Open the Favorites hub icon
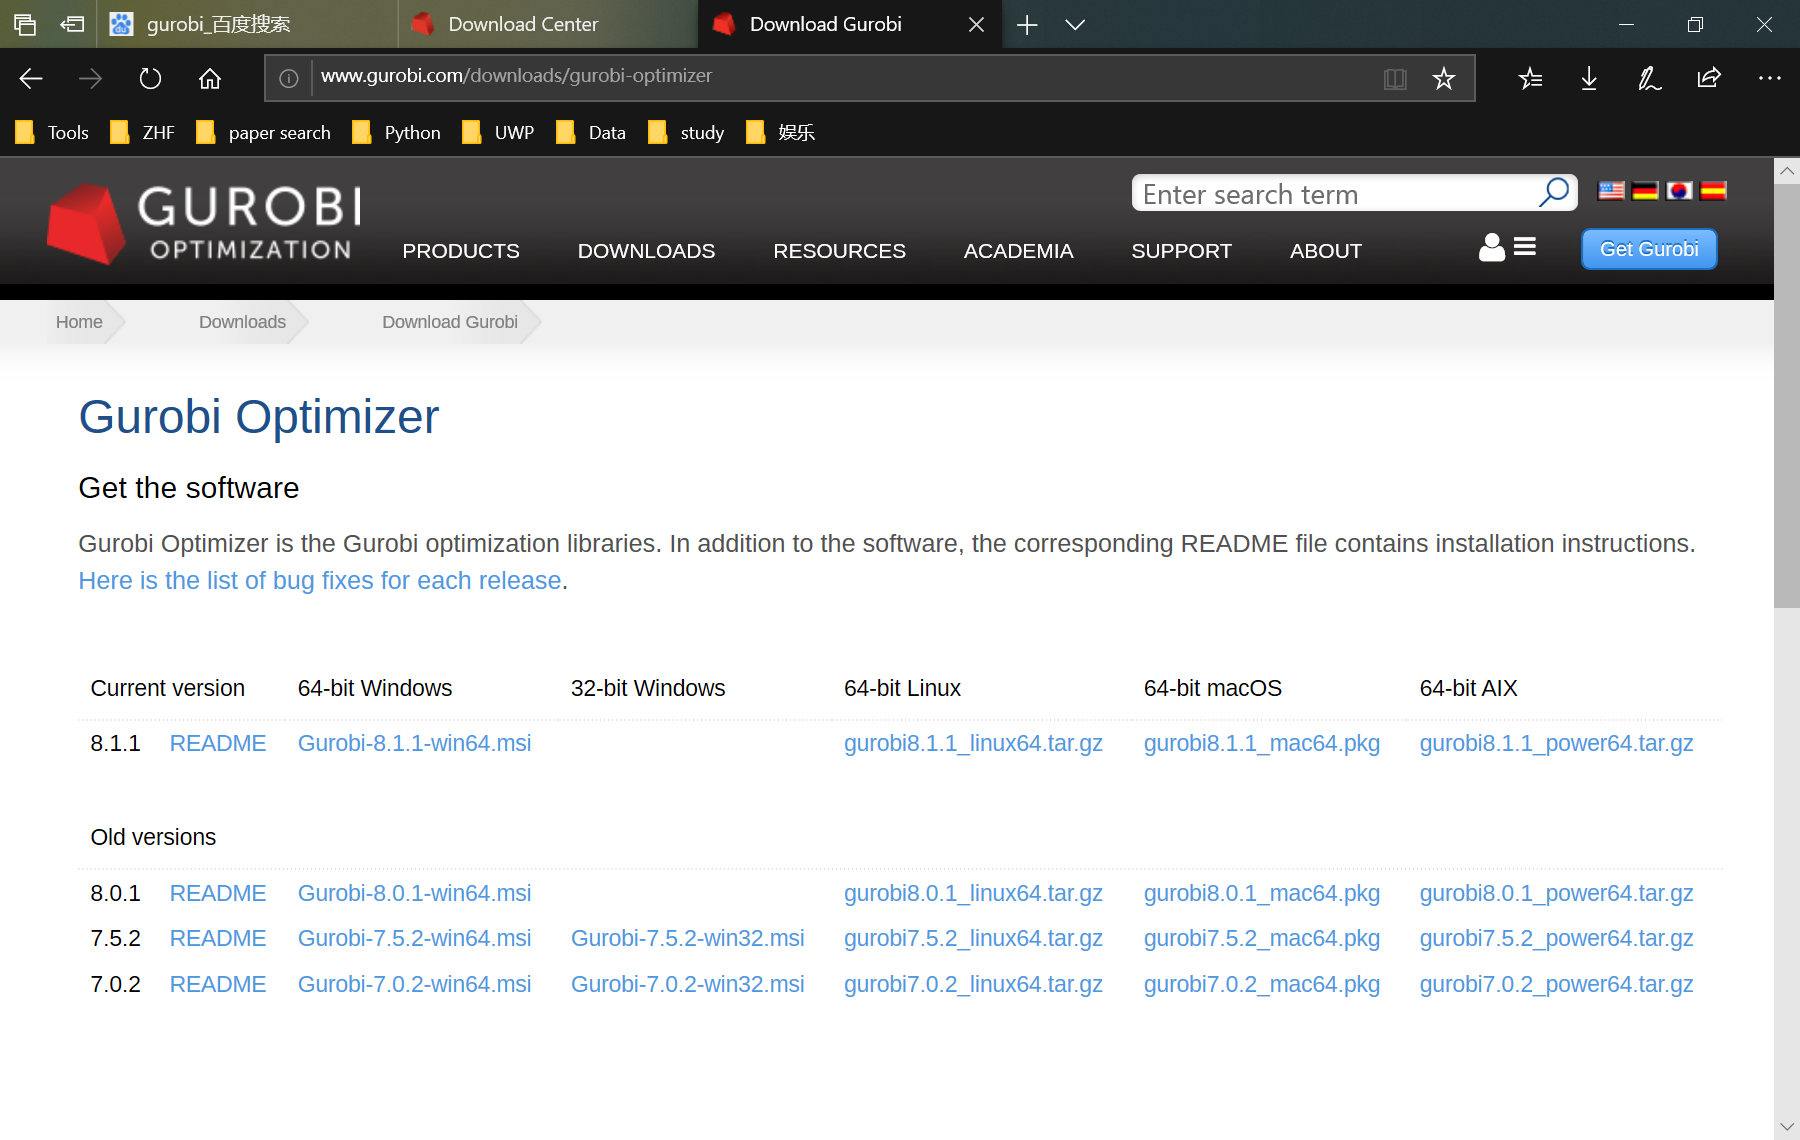This screenshot has height=1140, width=1800. click(x=1530, y=78)
